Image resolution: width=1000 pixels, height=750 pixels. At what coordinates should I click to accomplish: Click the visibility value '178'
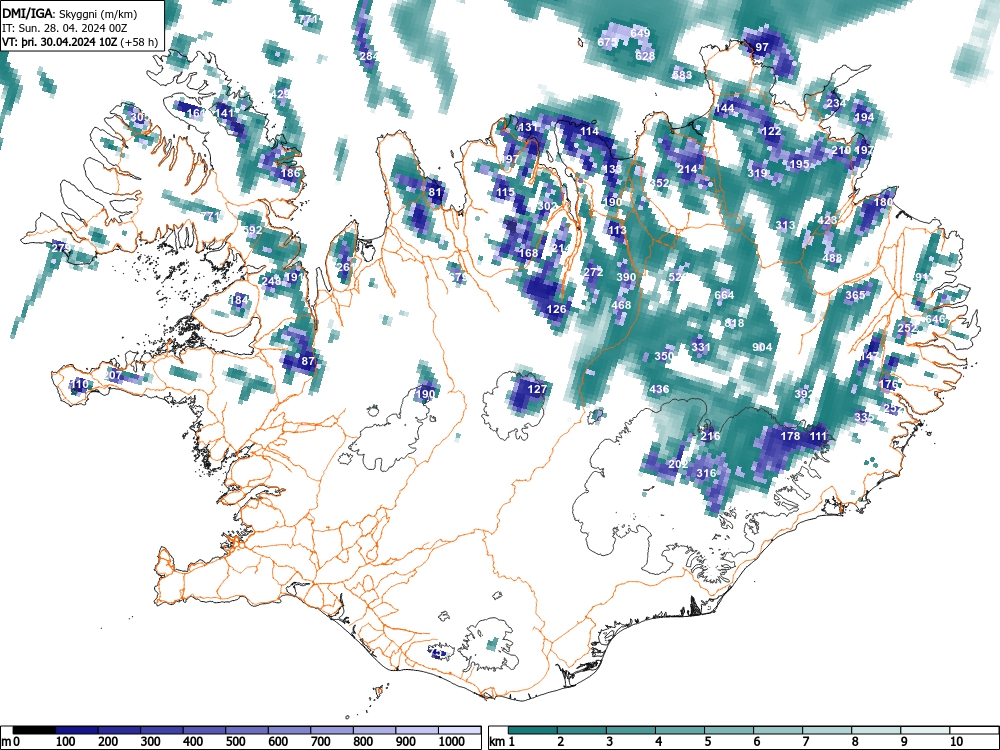(790, 436)
